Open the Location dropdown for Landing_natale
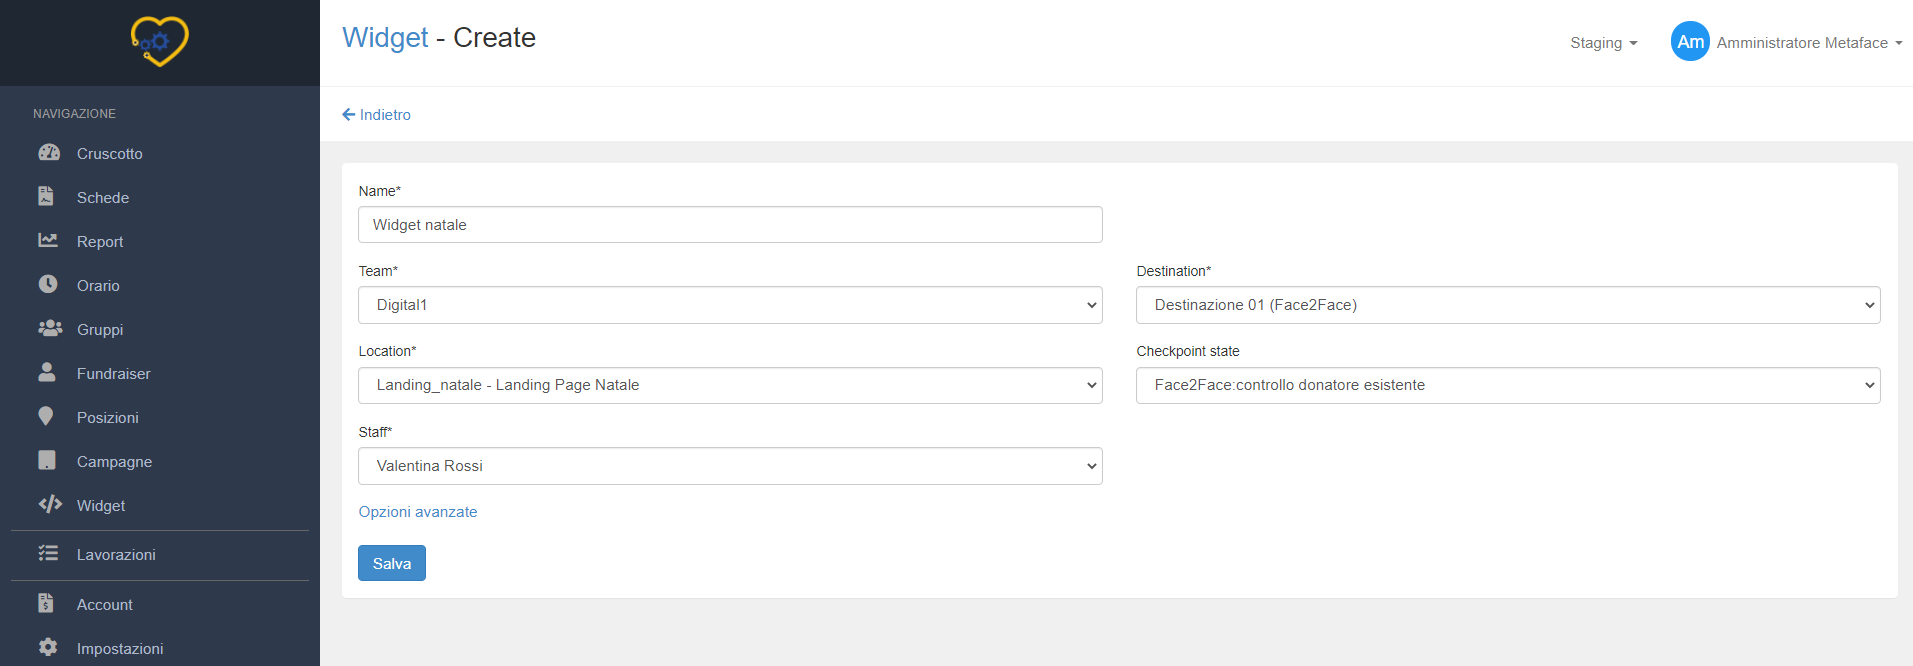 (x=730, y=385)
